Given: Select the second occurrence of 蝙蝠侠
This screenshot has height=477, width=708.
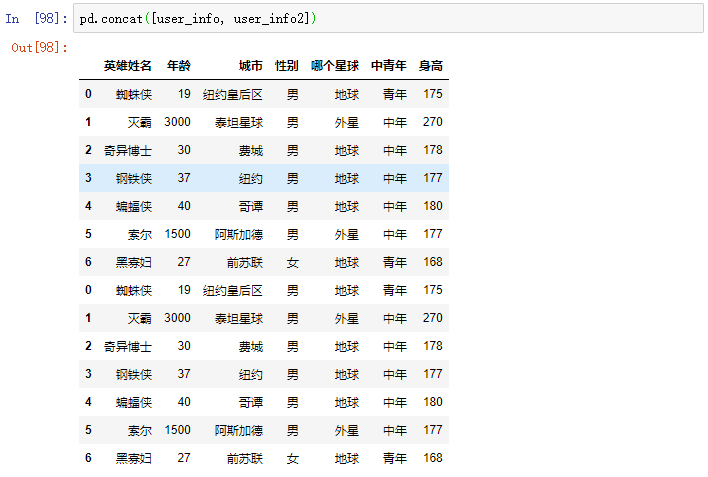Looking at the screenshot, I should (134, 402).
